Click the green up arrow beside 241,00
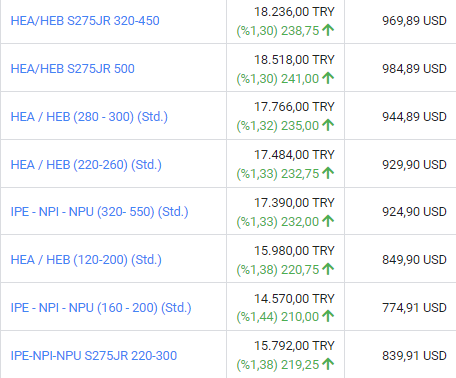 (x=328, y=78)
